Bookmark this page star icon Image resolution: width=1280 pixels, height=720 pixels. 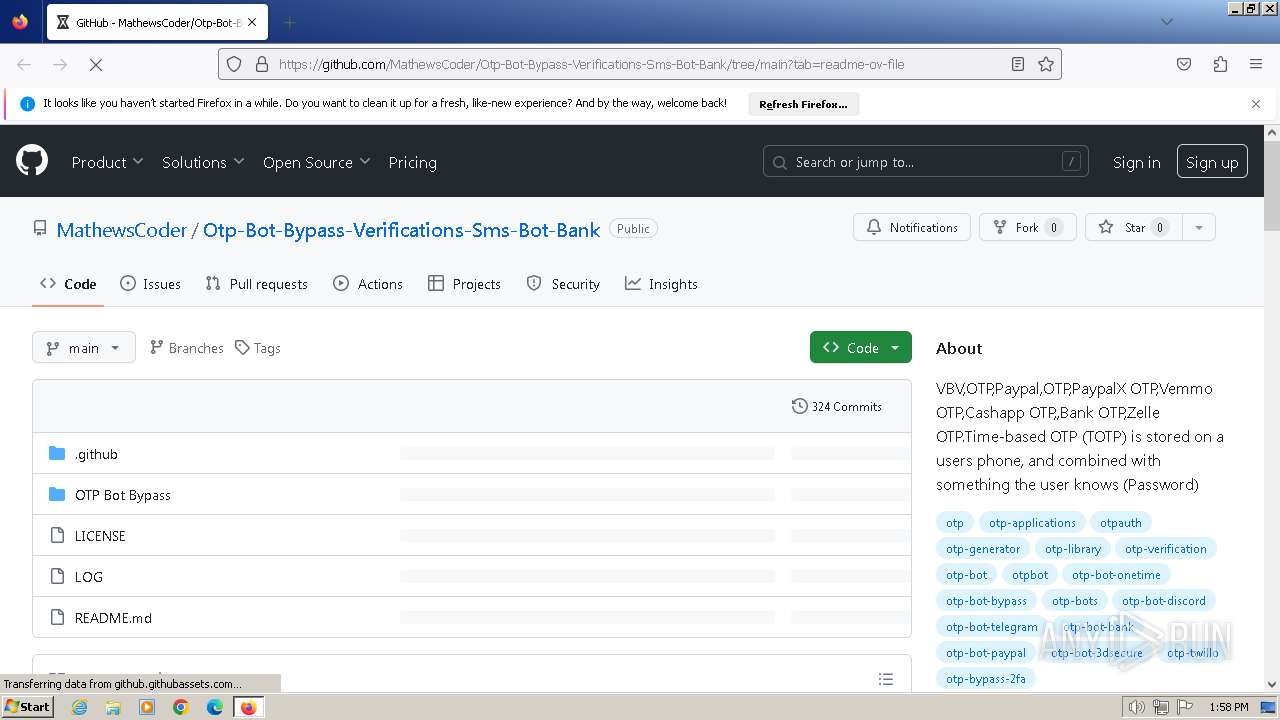(x=1046, y=64)
